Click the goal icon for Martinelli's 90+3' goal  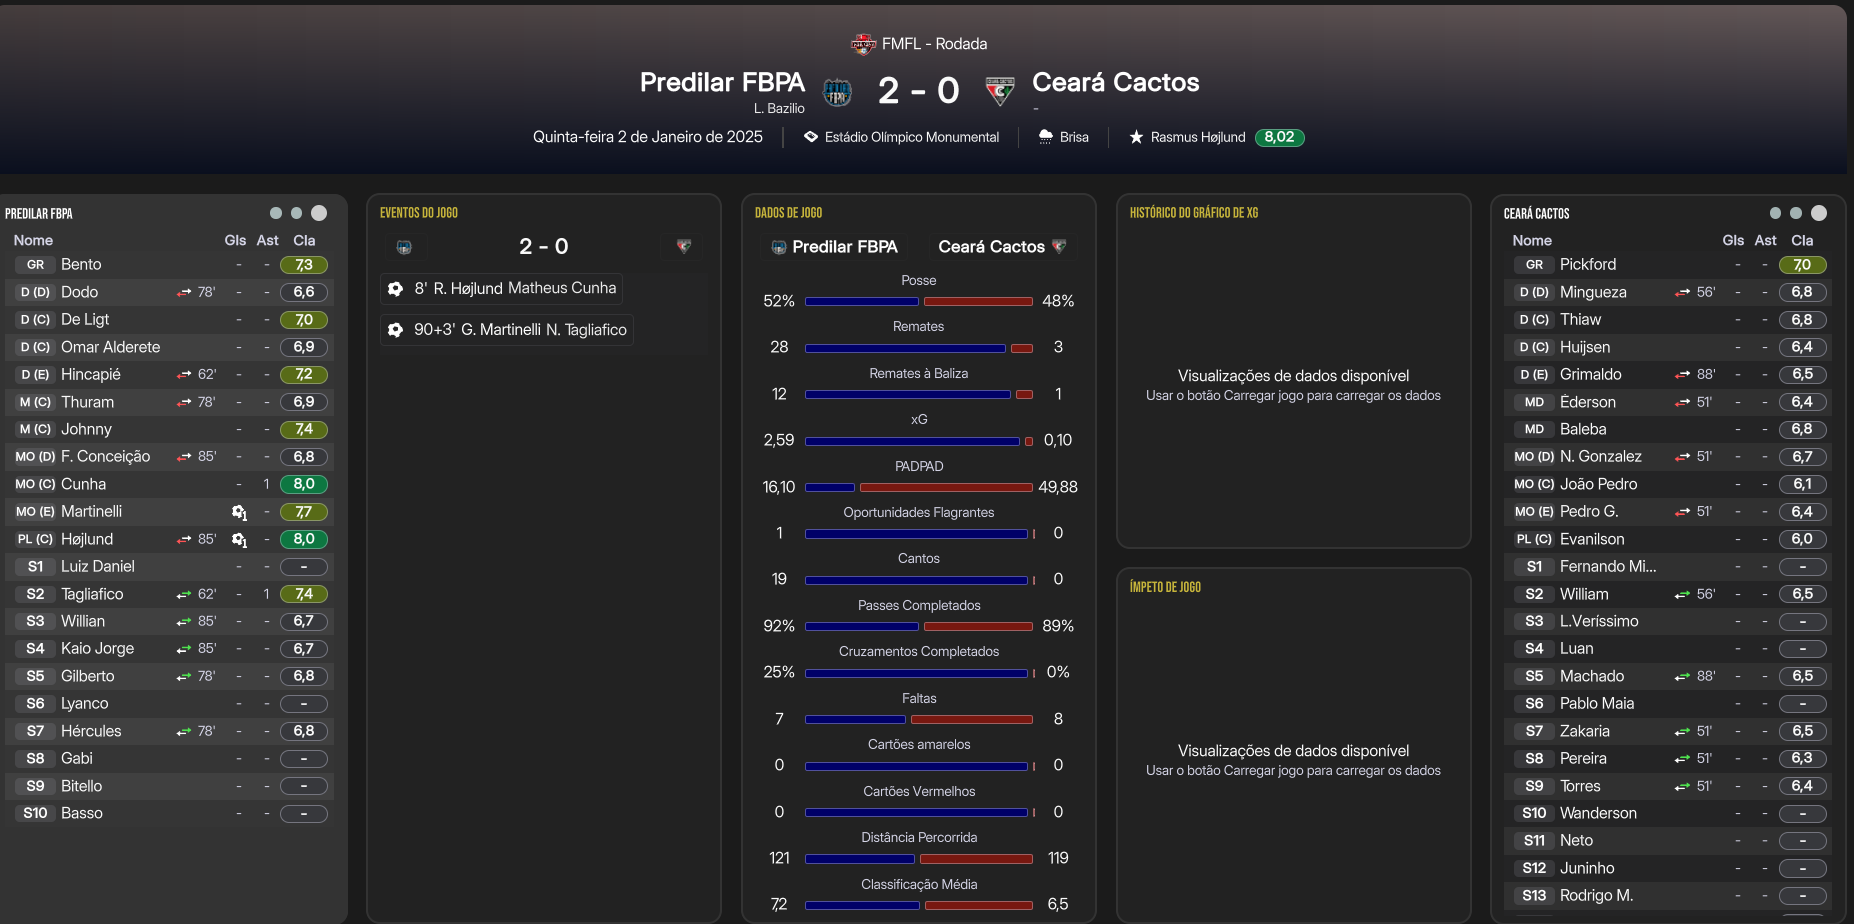coord(395,330)
